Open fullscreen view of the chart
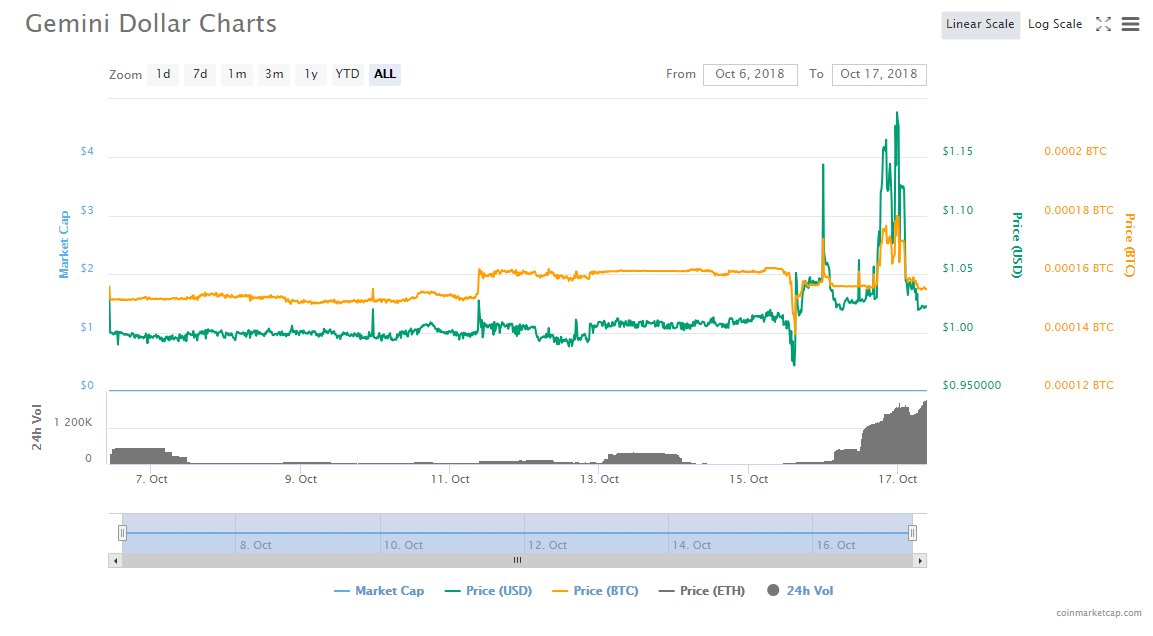The height and width of the screenshot is (636, 1153). coord(1103,24)
